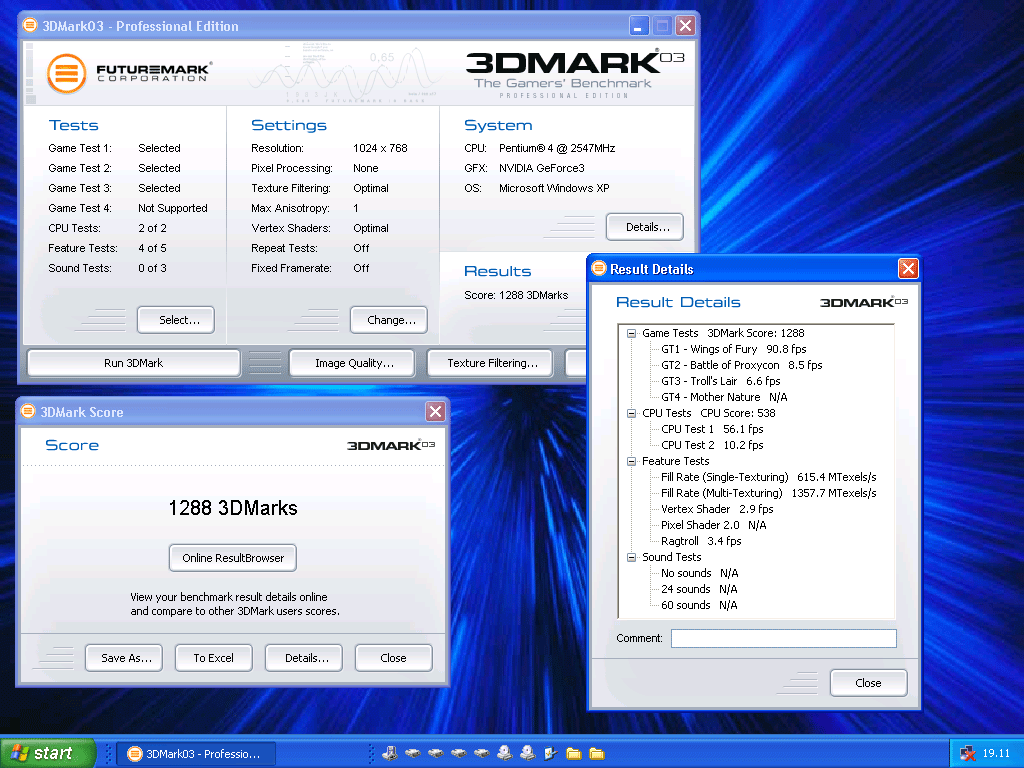Click the Result Details window title icon
Image resolution: width=1024 pixels, height=768 pixels.
[599, 268]
